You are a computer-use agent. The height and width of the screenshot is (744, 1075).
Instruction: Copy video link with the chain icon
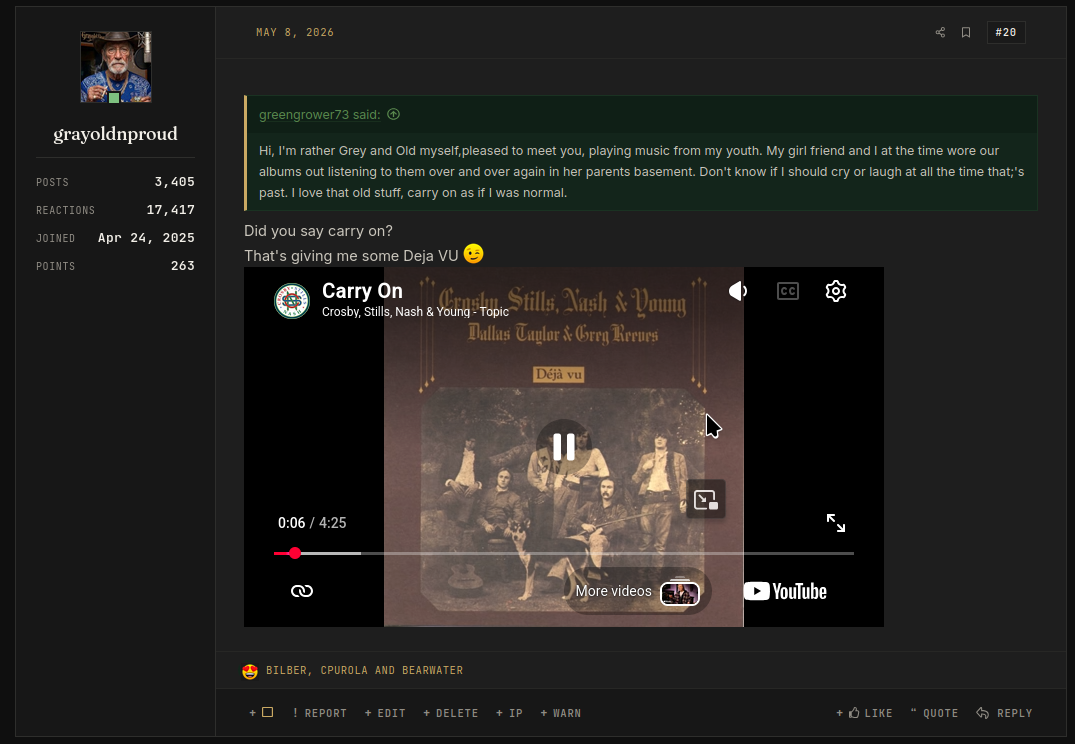click(x=302, y=591)
